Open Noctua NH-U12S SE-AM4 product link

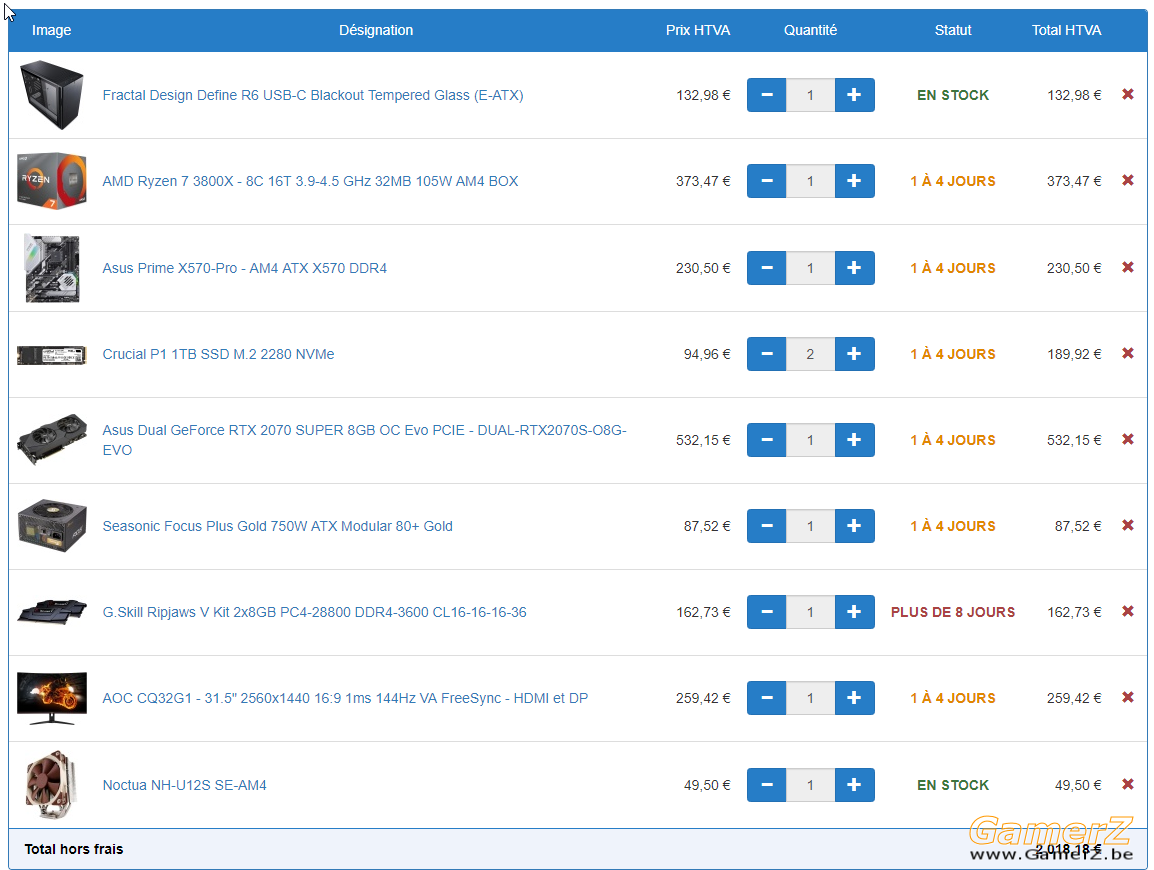[184, 785]
